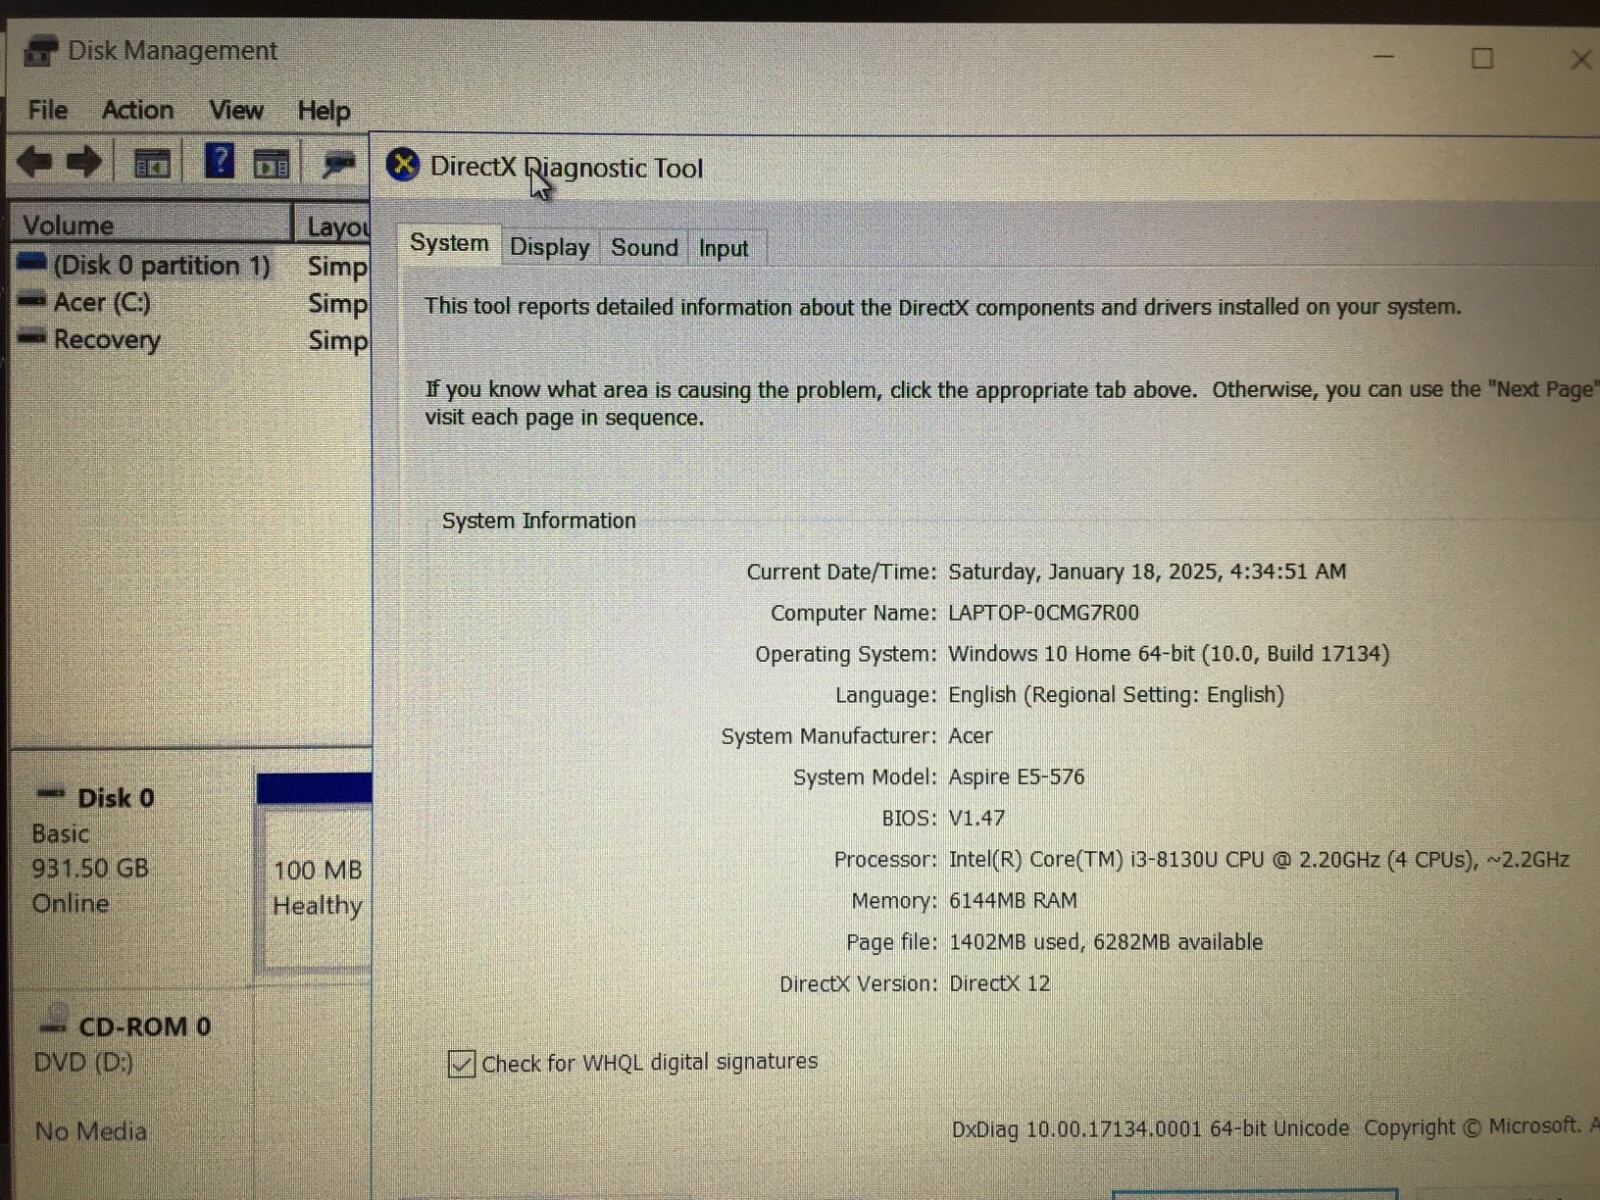This screenshot has width=1600, height=1200.
Task: Click the System Manufacturer value Acer
Action: (970, 735)
